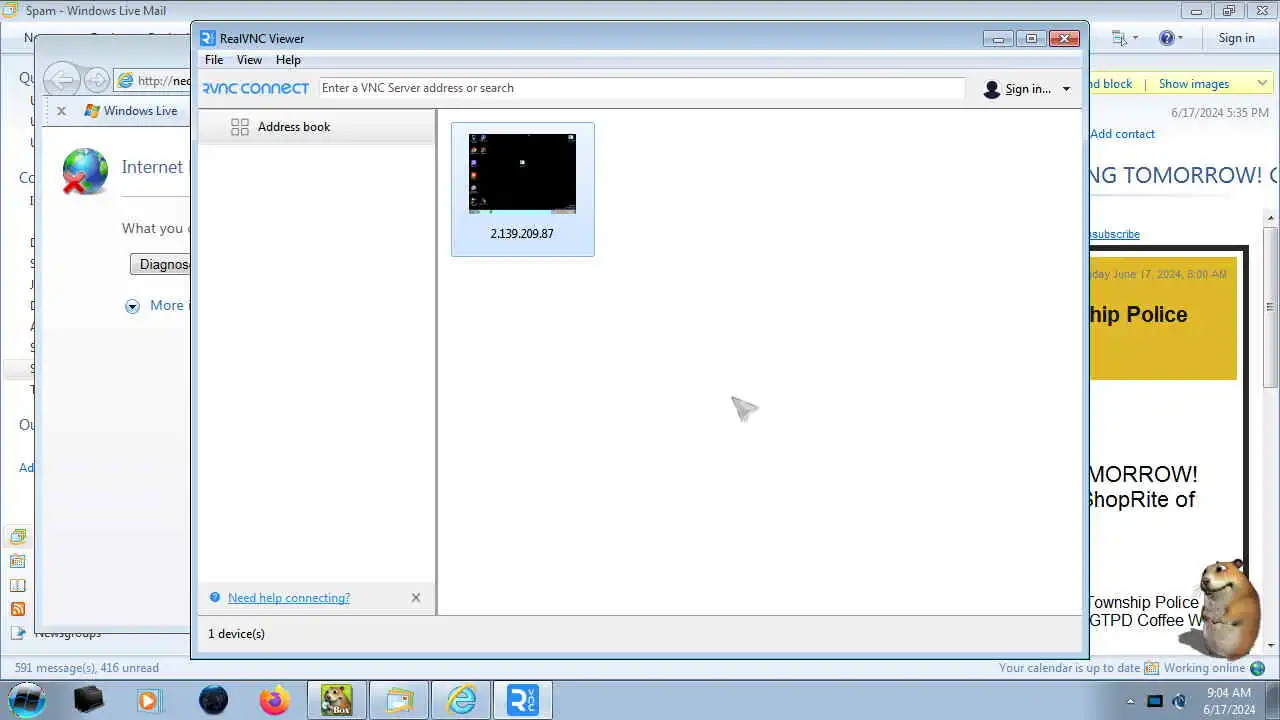
Task: Click the Newsgroups icon in Live Mail
Action: click(x=18, y=633)
